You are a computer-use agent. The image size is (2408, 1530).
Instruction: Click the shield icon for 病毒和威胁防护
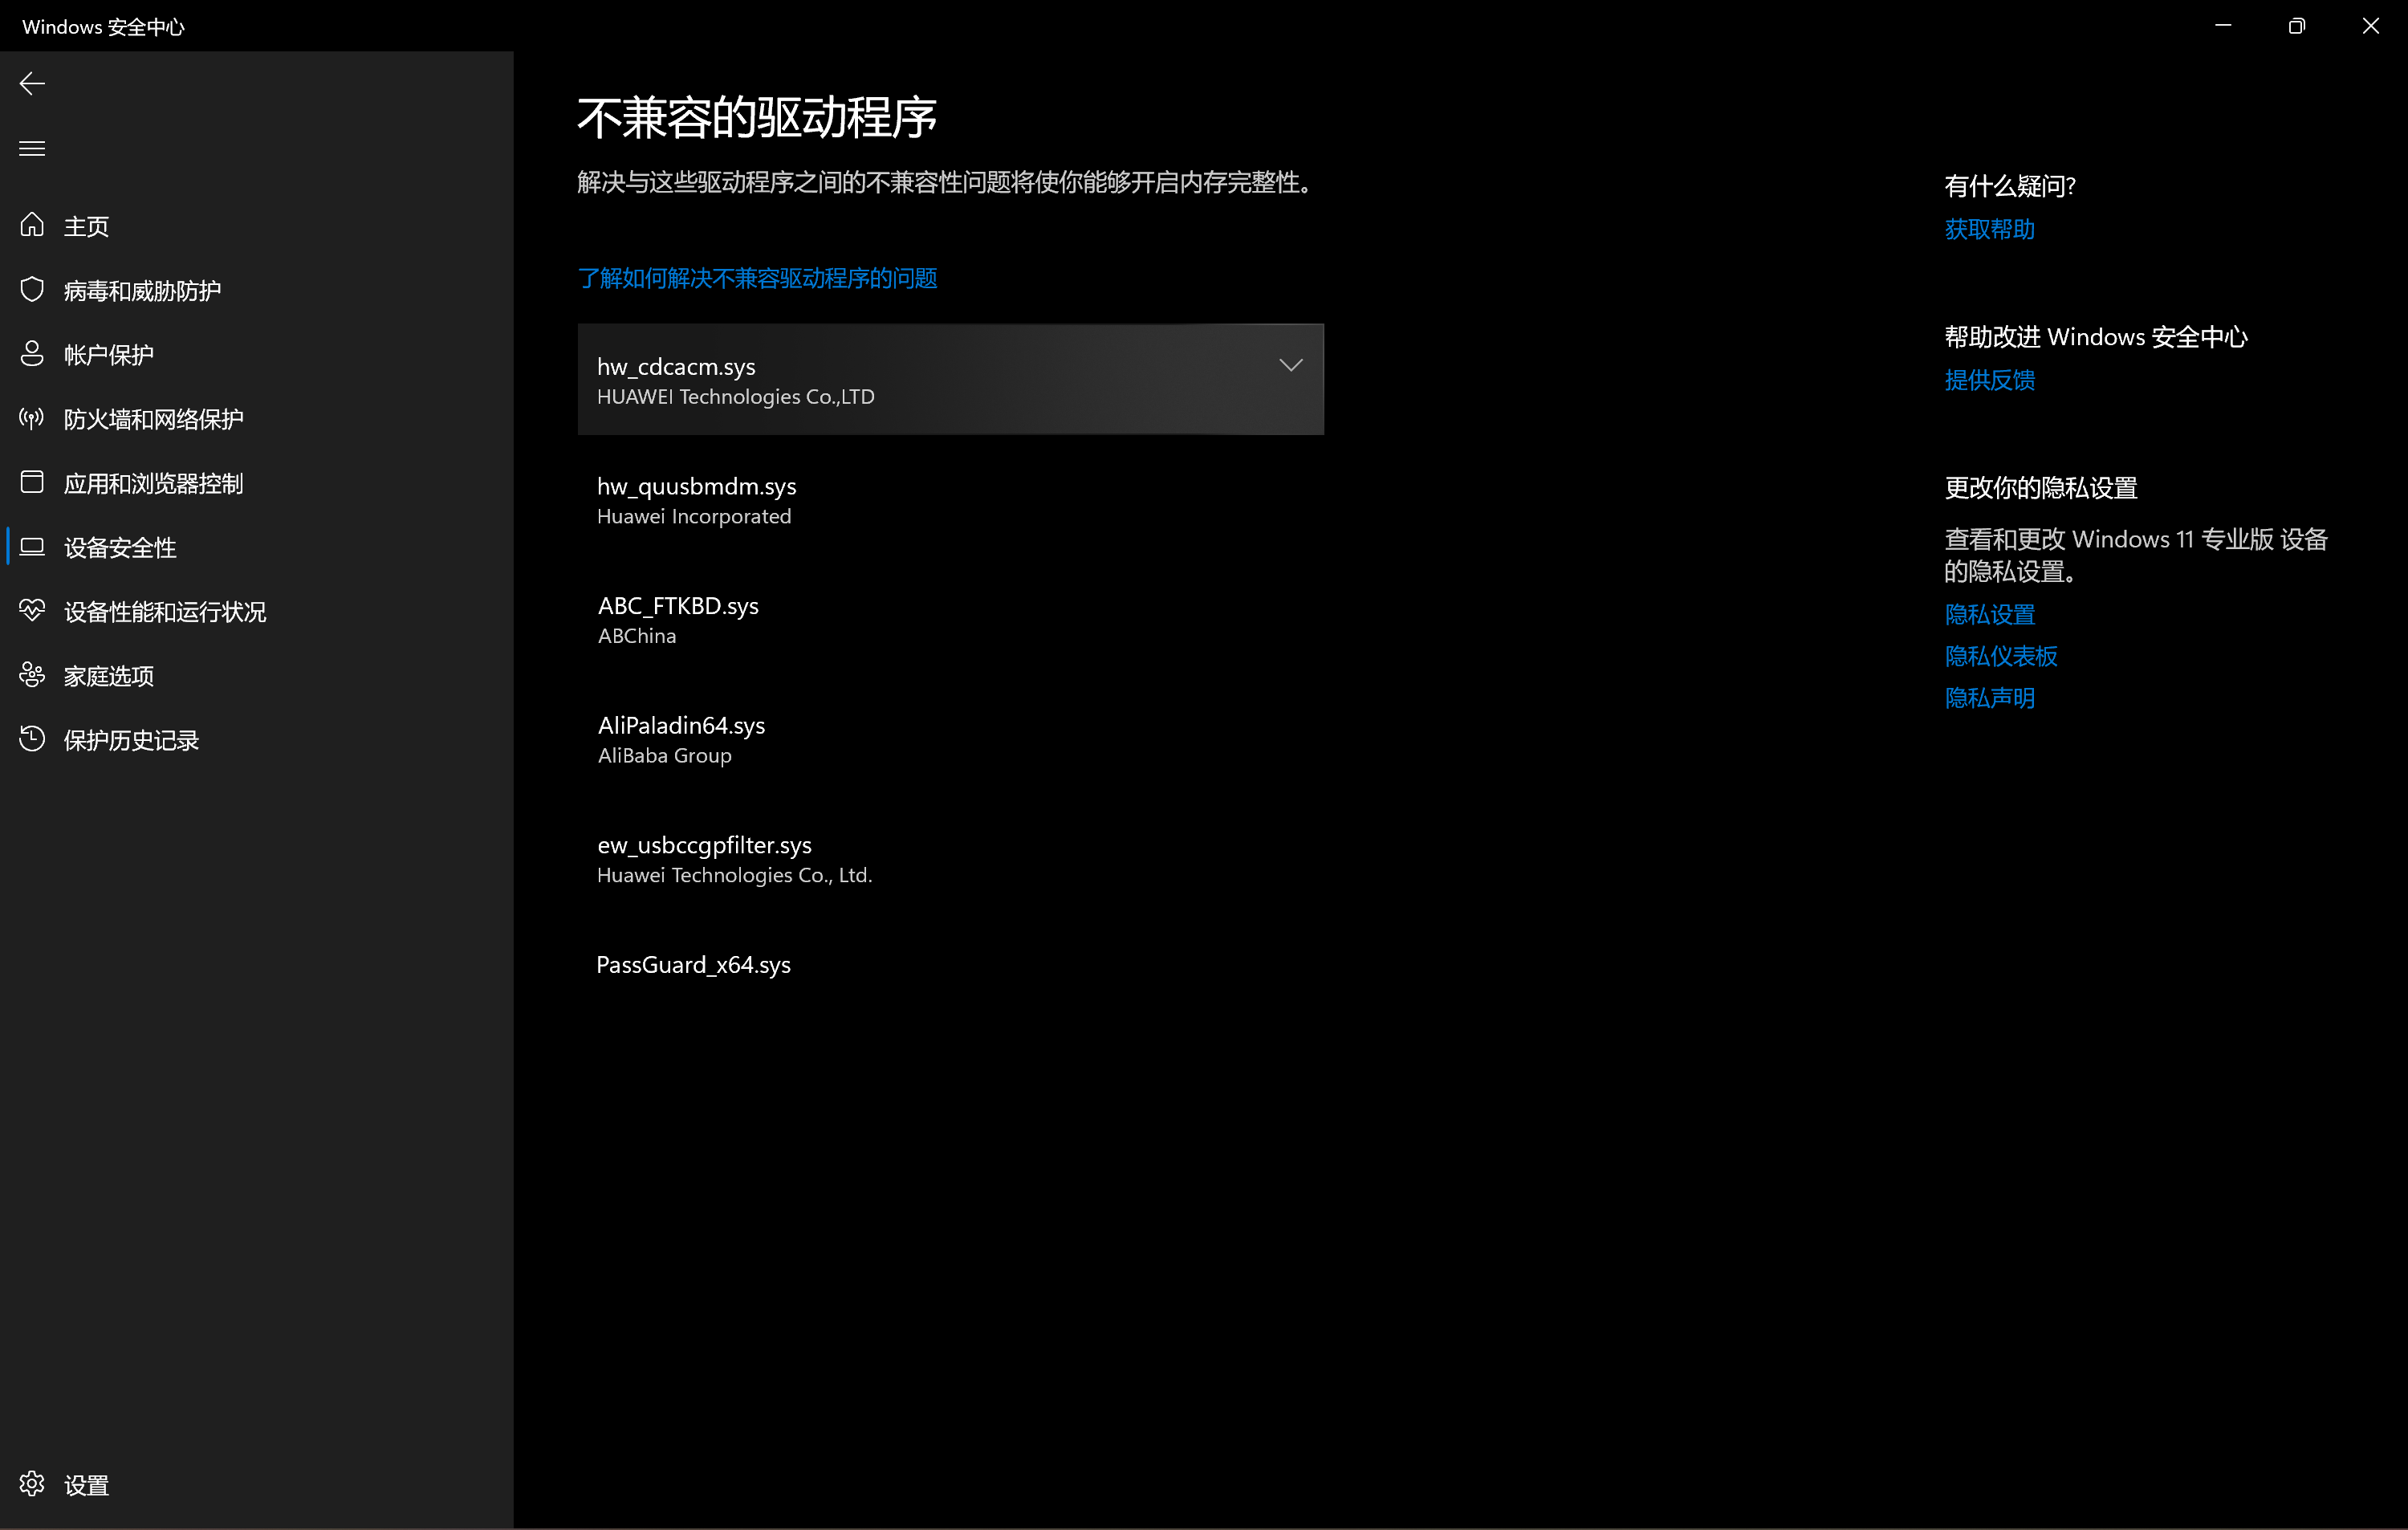[32, 290]
